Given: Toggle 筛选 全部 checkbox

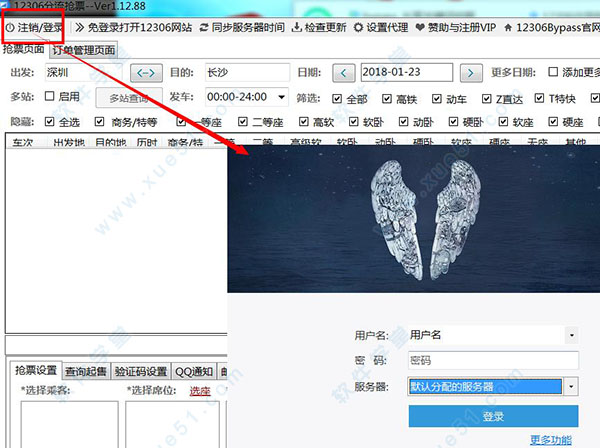Looking at the screenshot, I should pyautogui.click(x=337, y=99).
